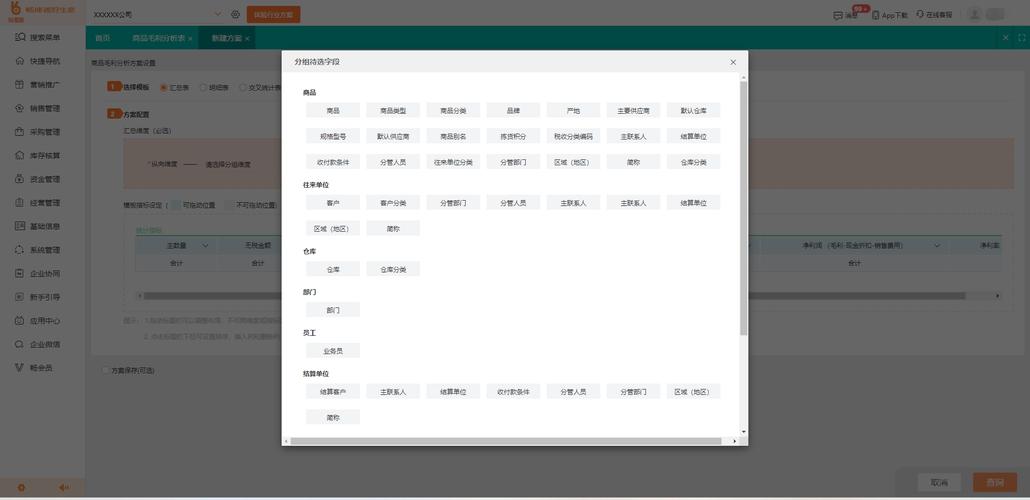Select the 税收分类编码 field
Image resolution: width=1030 pixels, height=500 pixels.
point(573,136)
